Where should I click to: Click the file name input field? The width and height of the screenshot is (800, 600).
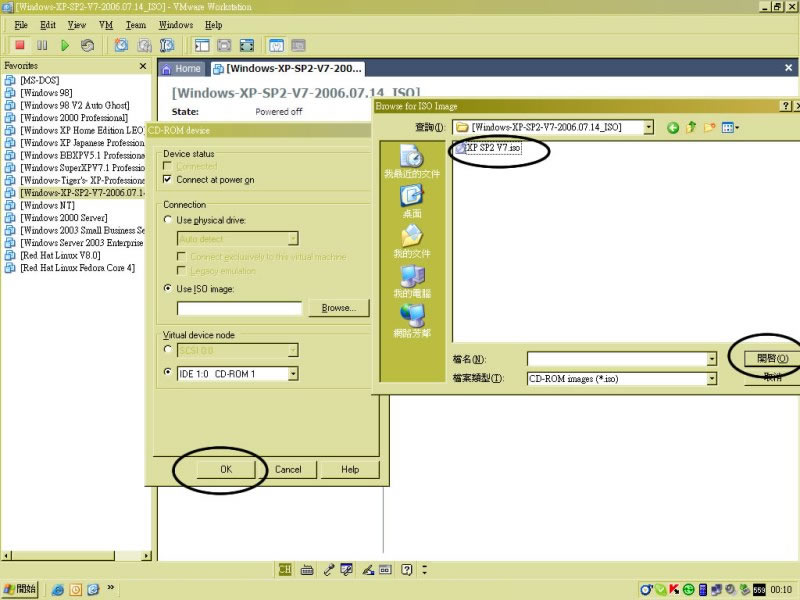617,359
